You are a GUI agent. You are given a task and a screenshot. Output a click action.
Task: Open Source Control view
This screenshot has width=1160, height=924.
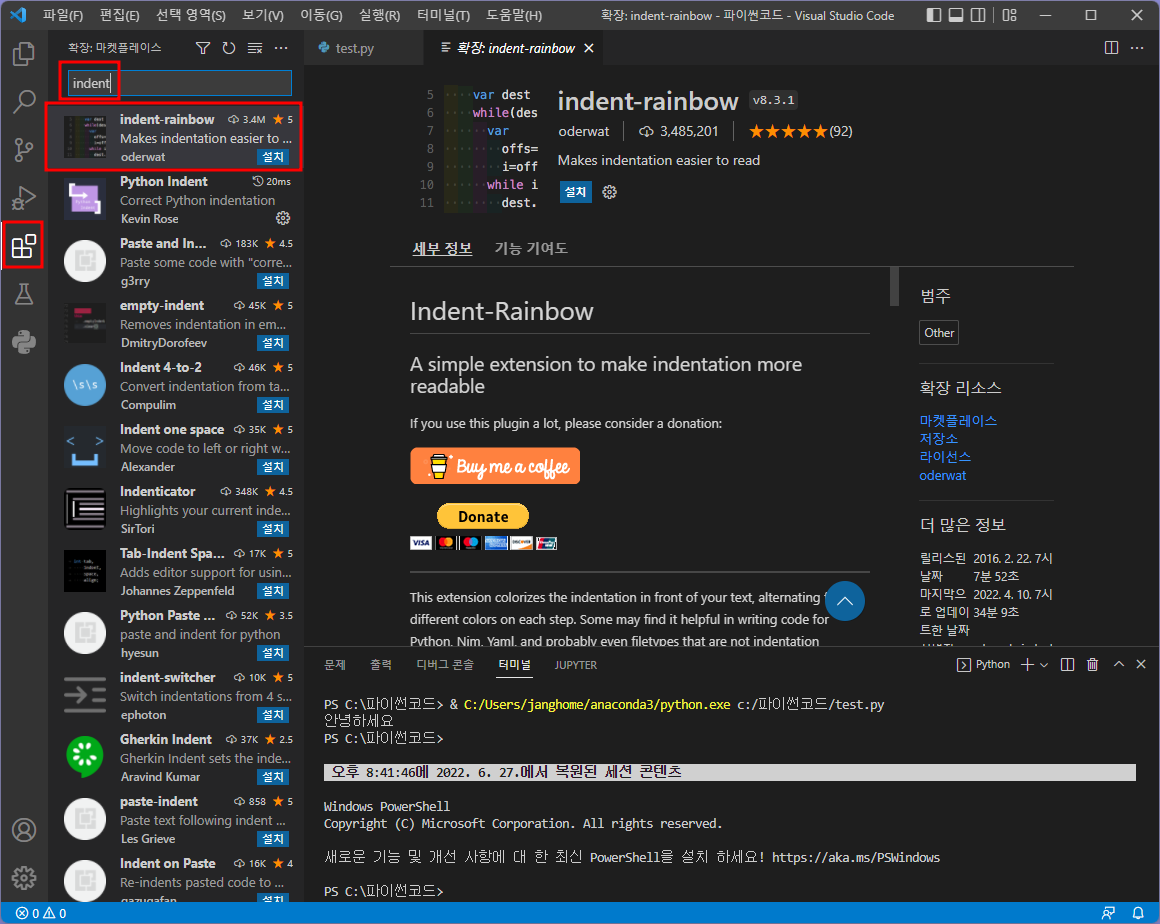pos(24,149)
